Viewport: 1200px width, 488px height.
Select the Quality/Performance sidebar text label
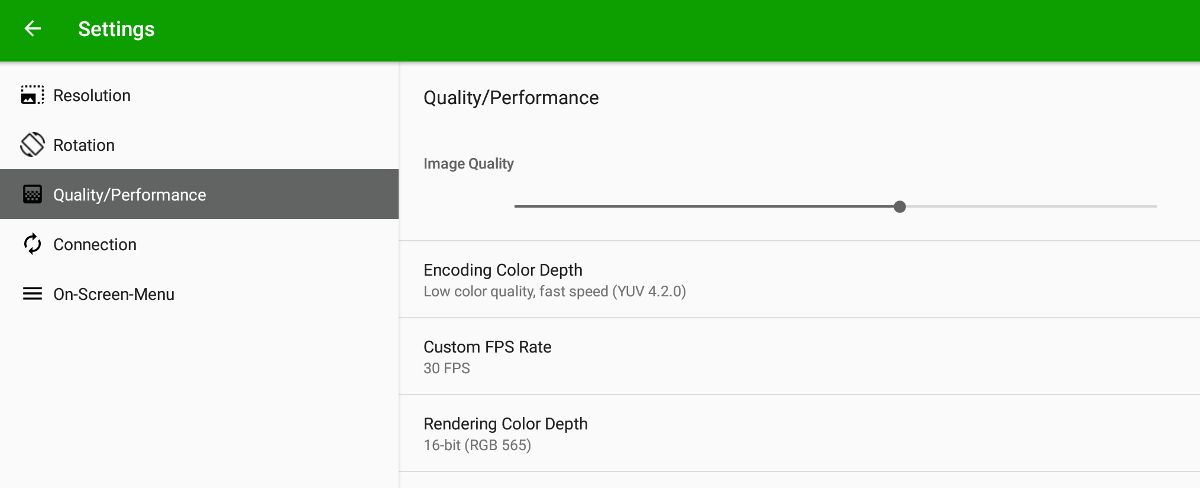point(129,195)
